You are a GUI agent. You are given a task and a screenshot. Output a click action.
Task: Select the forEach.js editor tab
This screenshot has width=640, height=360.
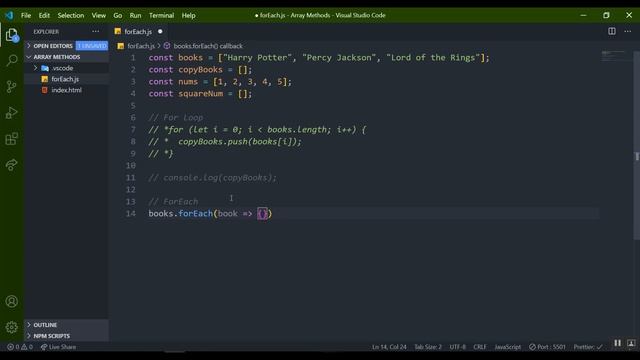point(138,31)
